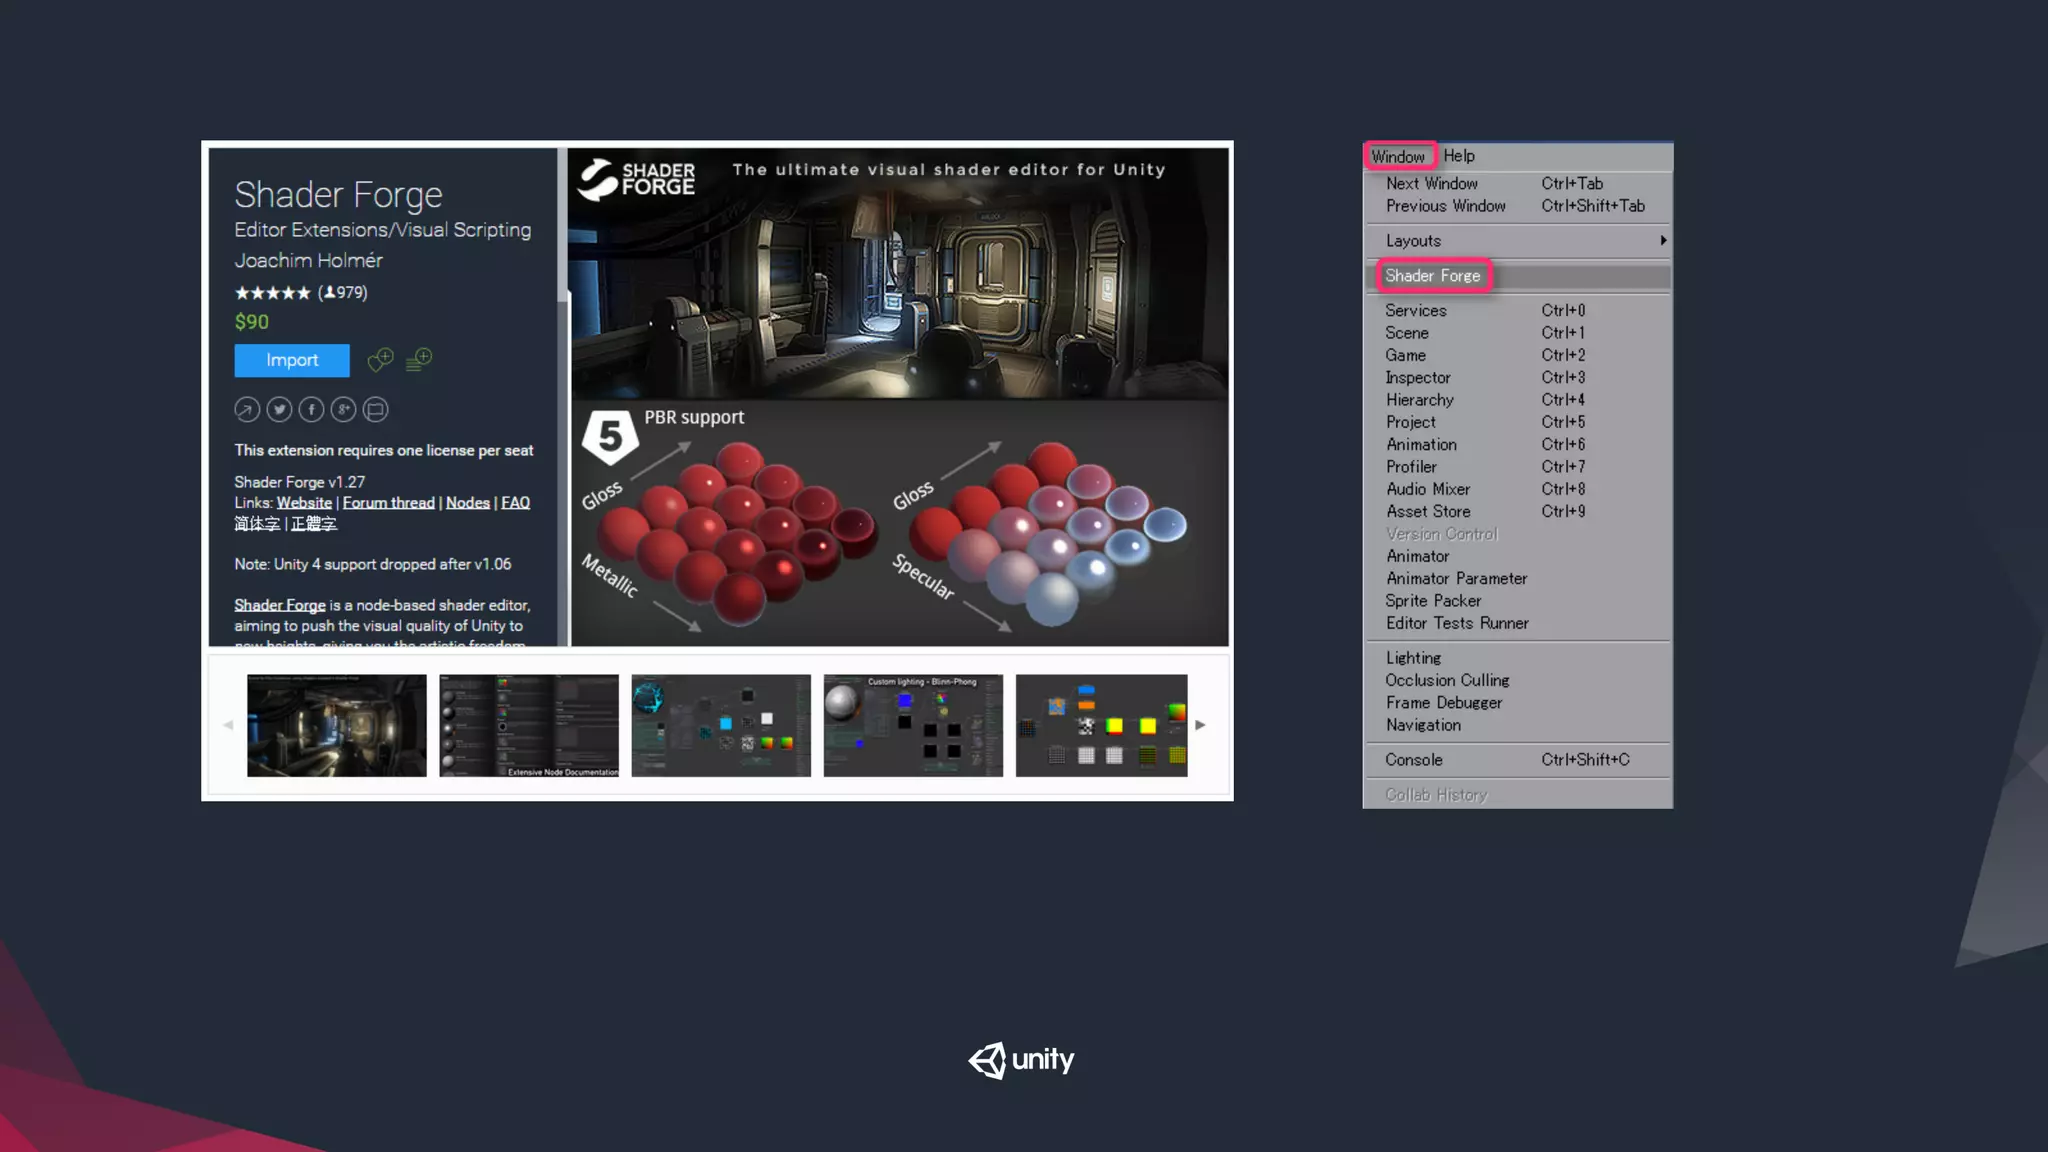The image size is (2048, 1152).
Task: Click the share arrow icon
Action: click(247, 410)
